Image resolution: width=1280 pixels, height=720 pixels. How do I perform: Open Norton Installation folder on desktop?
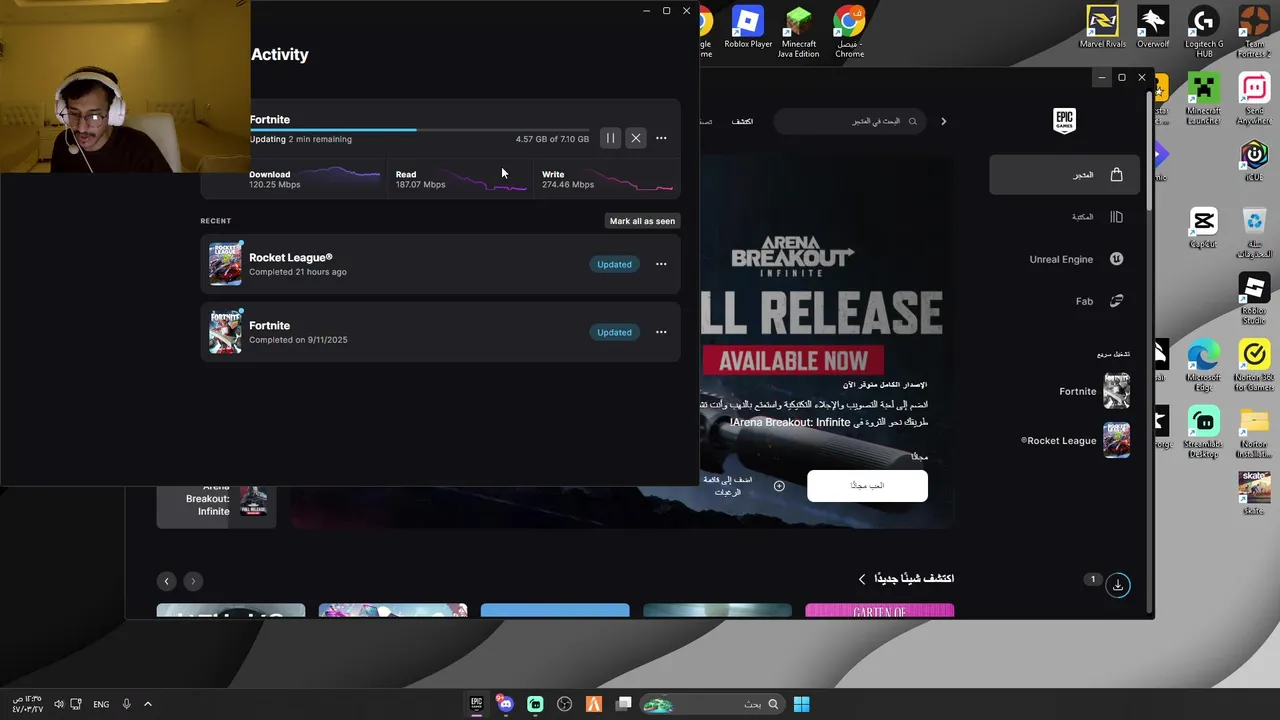coord(1254,433)
